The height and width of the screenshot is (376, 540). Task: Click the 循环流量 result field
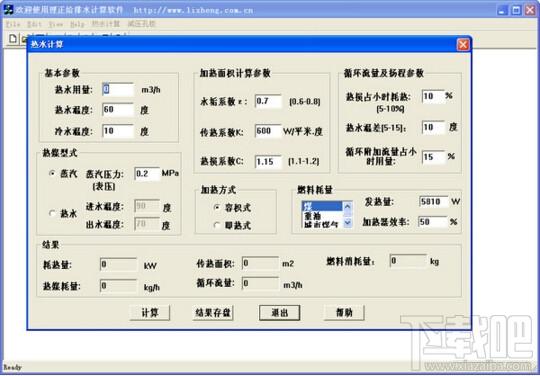pyautogui.click(x=260, y=283)
